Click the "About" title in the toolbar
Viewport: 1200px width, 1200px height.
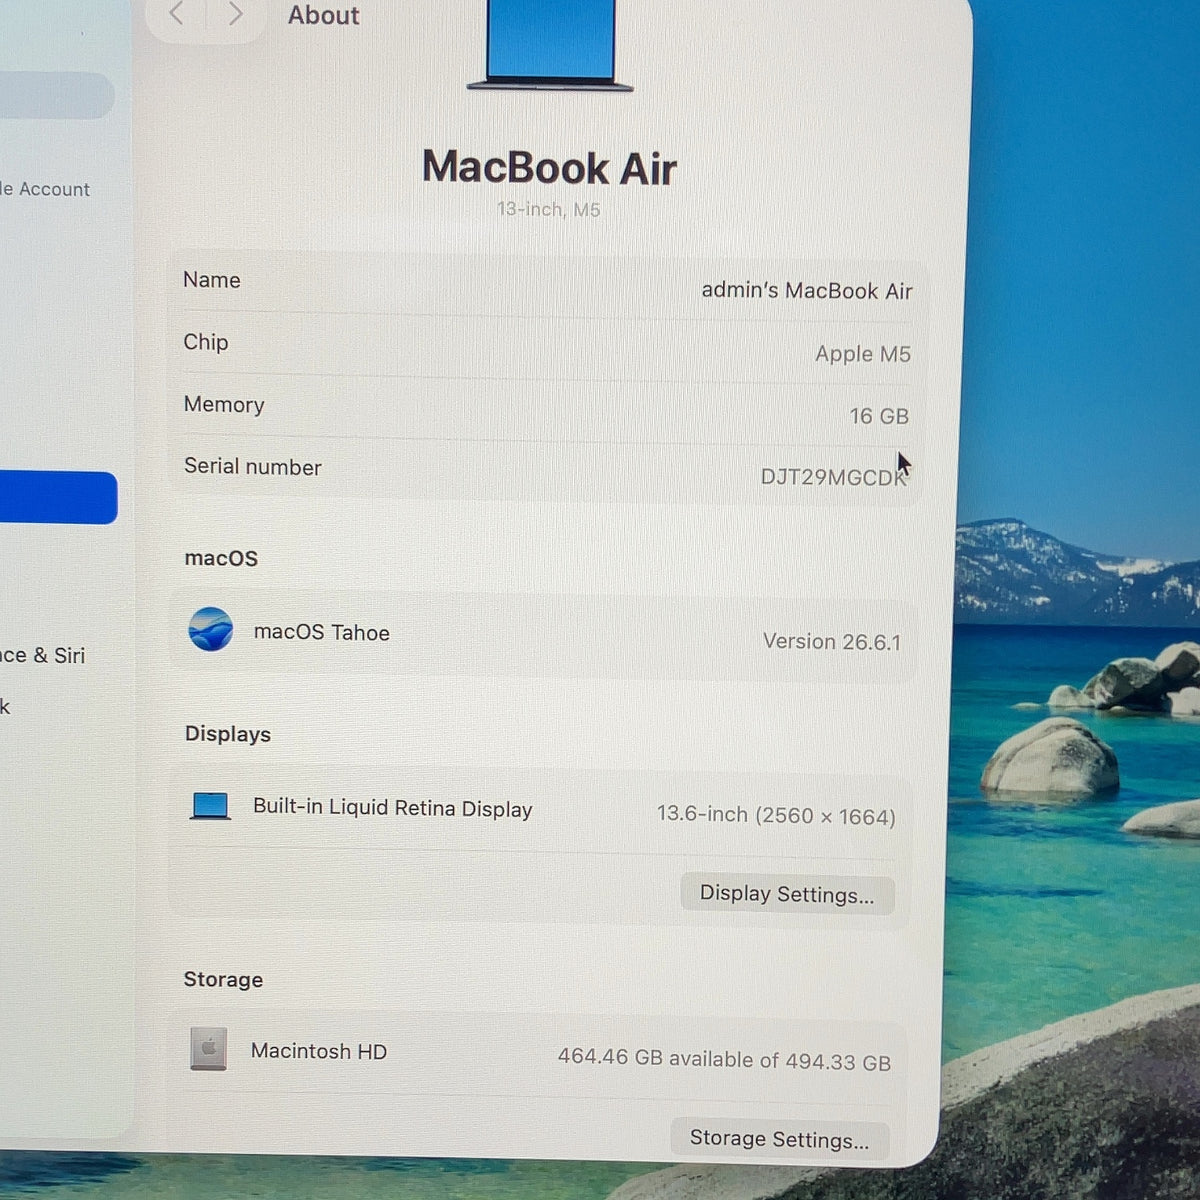pos(323,15)
